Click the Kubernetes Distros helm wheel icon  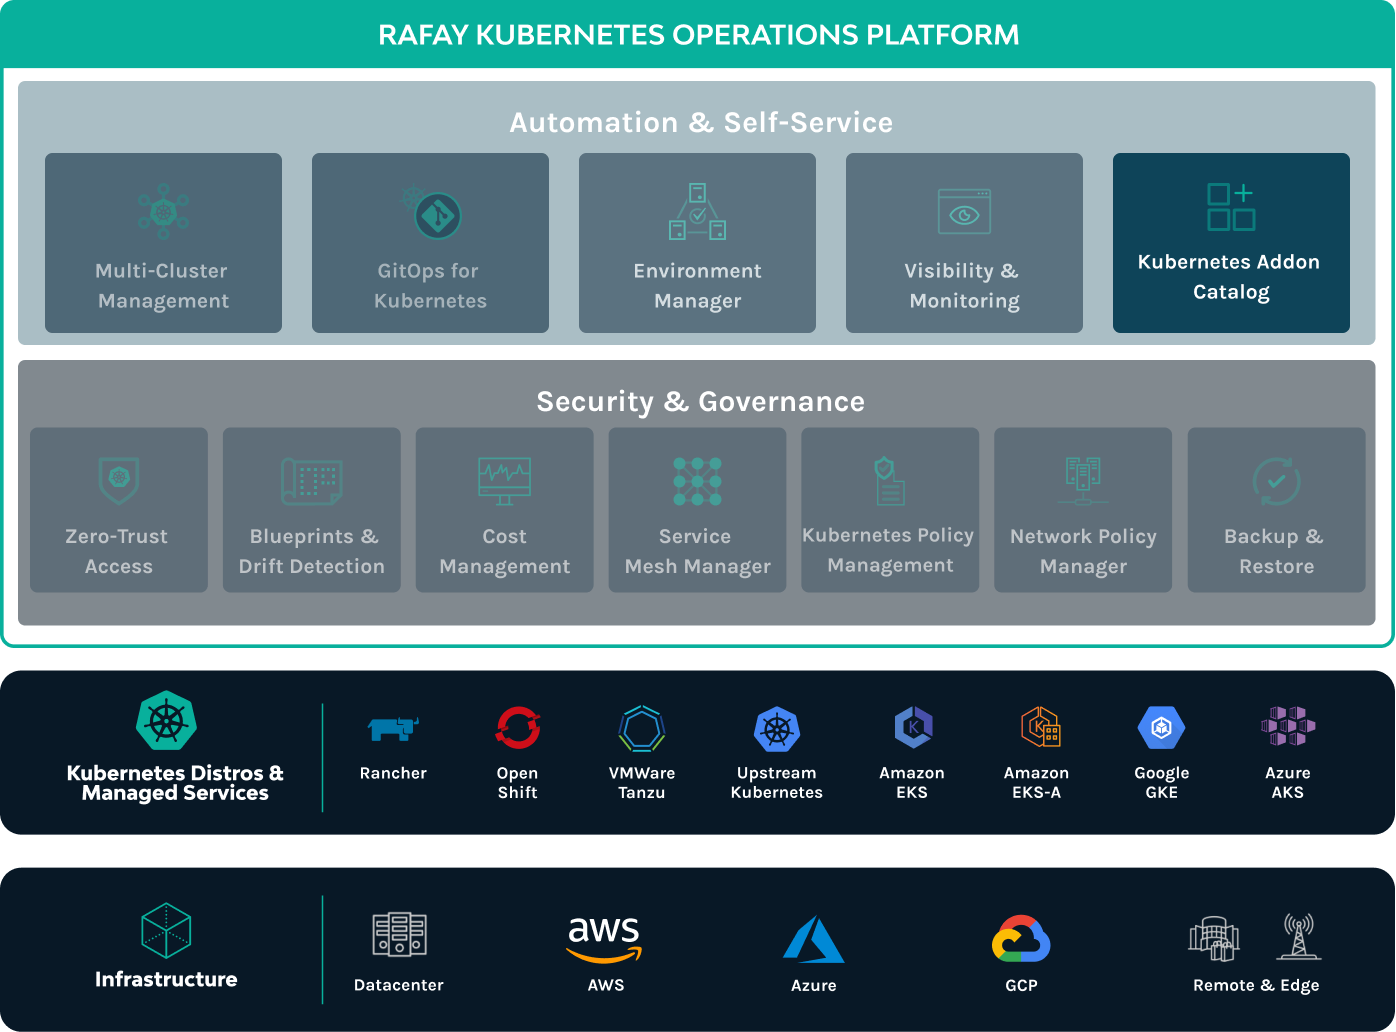click(x=166, y=721)
